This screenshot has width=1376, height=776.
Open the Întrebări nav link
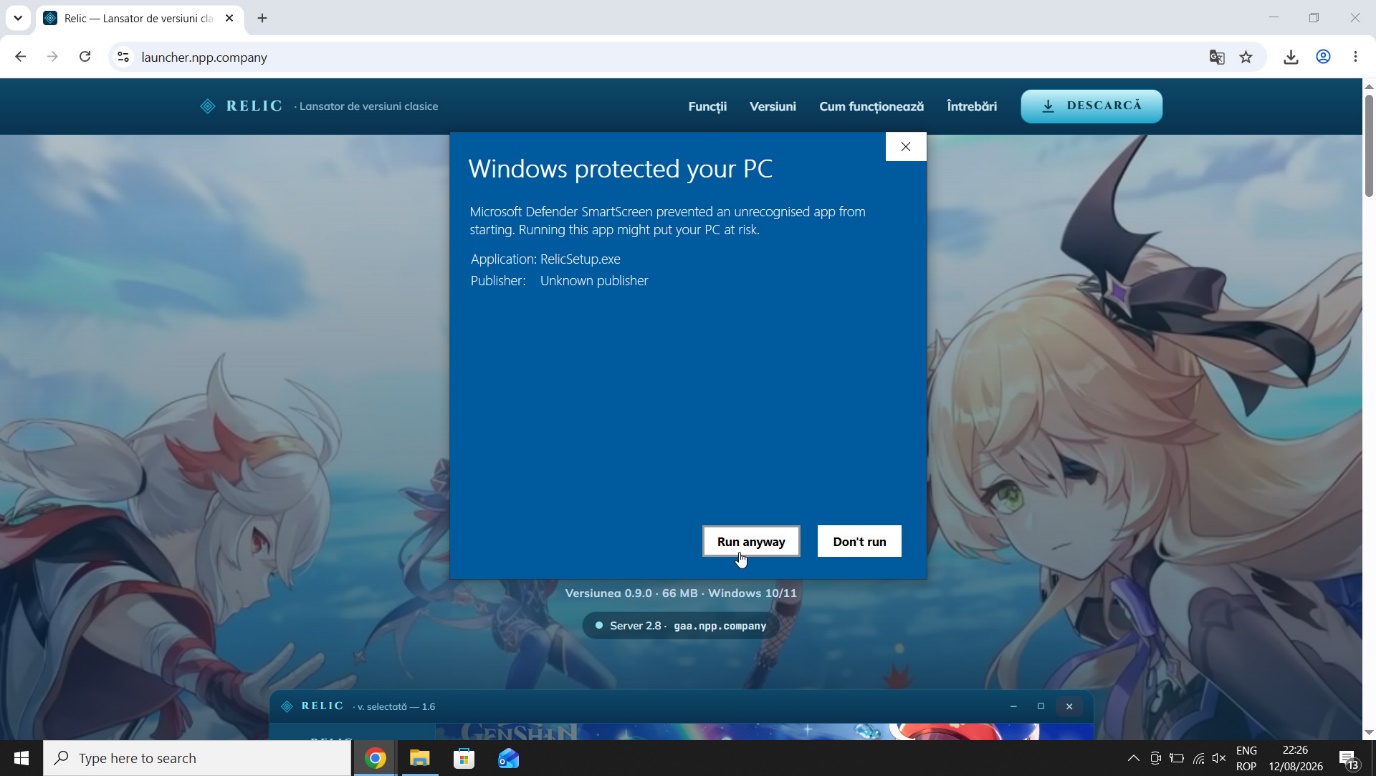click(972, 106)
